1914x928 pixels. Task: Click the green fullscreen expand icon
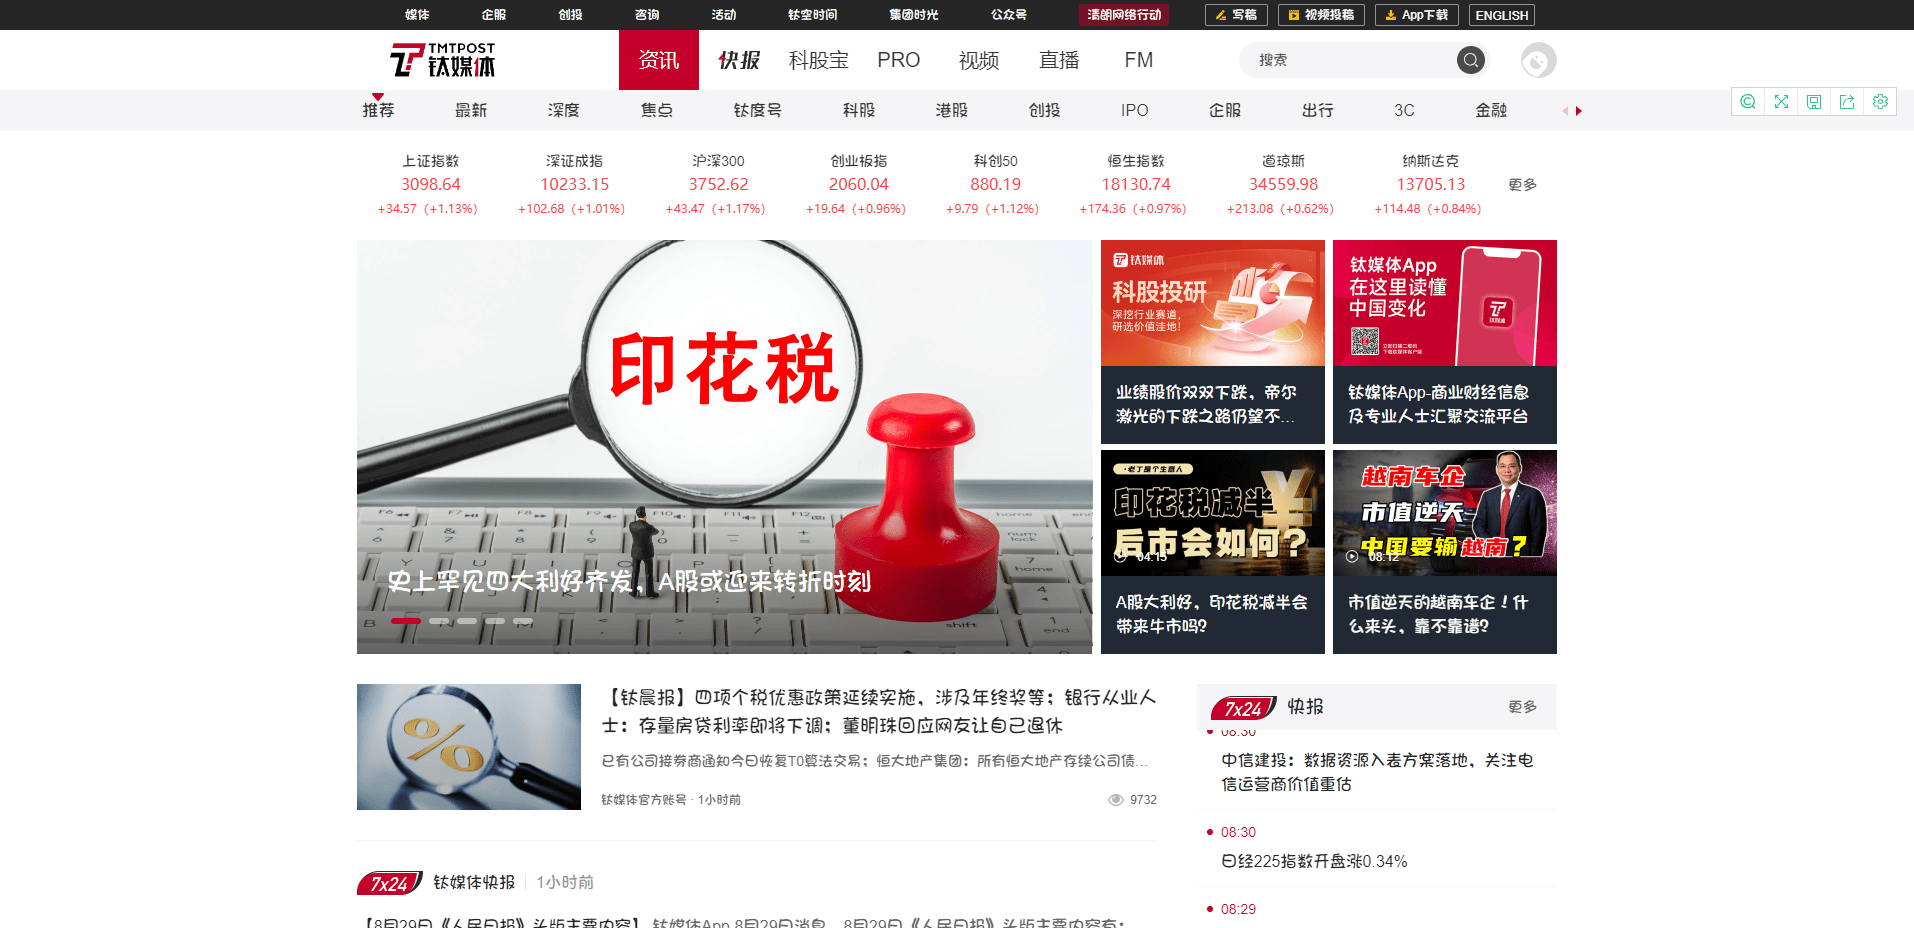(1781, 102)
